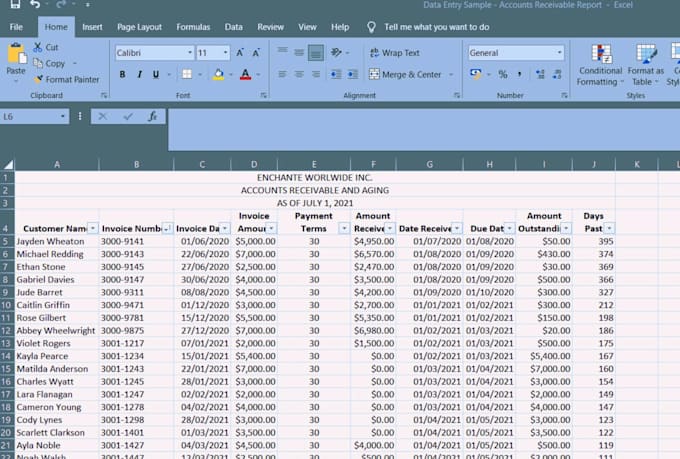Click the Copy icon

(x=38, y=63)
